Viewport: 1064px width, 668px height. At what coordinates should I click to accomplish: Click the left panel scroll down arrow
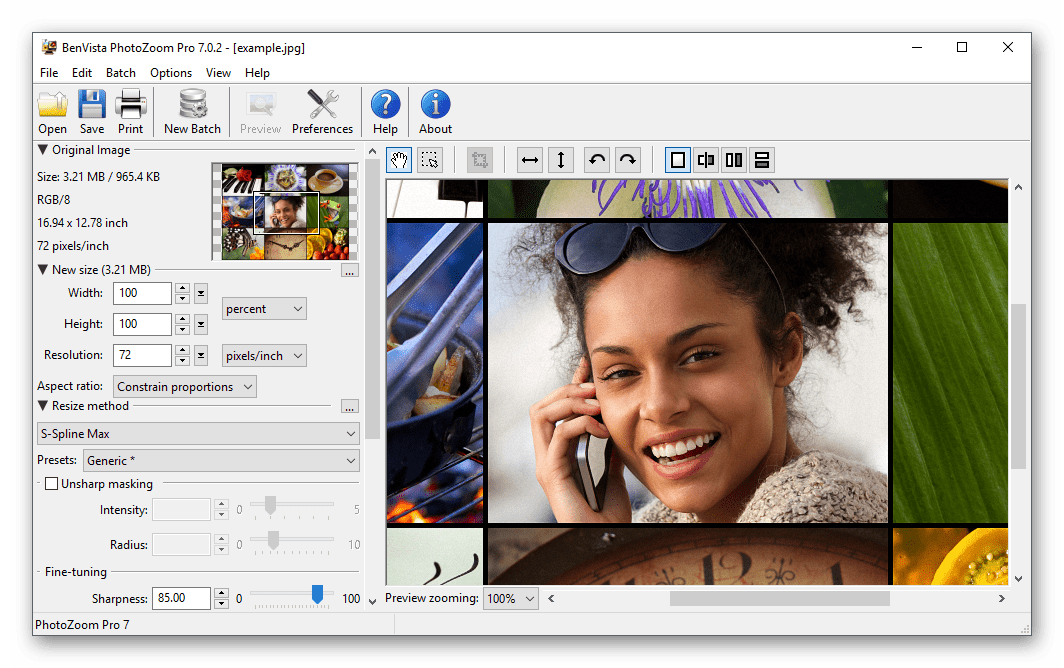coord(372,601)
